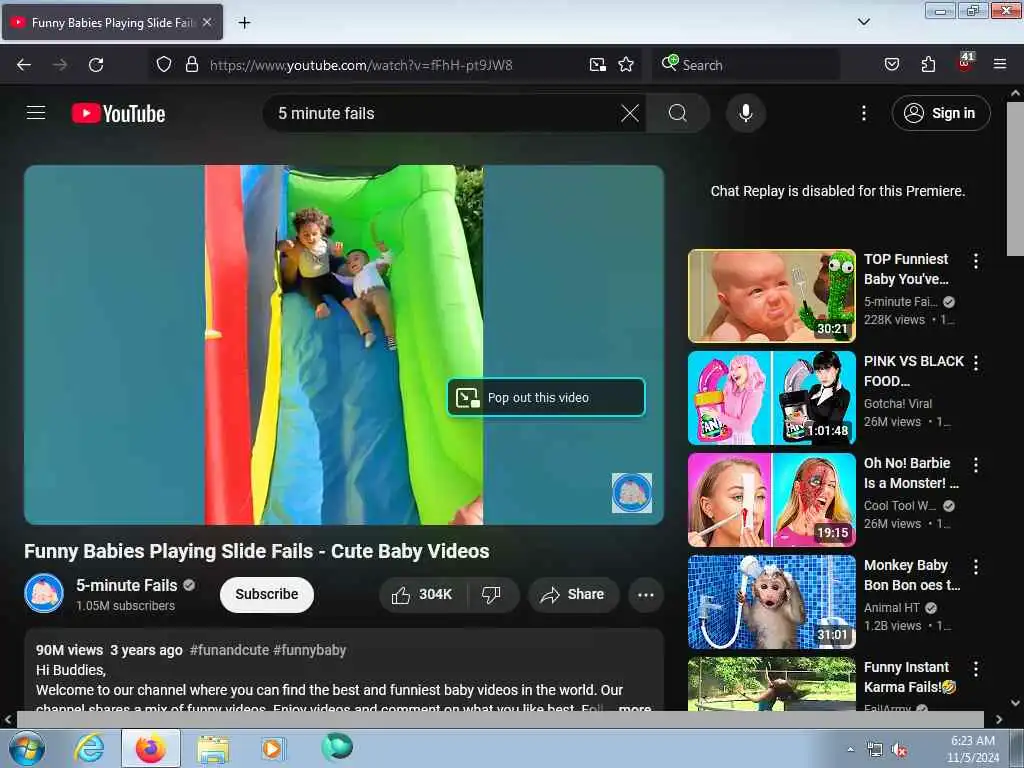Open options for Monkey Baby Bon Bon video
1024x768 pixels.
(x=976, y=567)
